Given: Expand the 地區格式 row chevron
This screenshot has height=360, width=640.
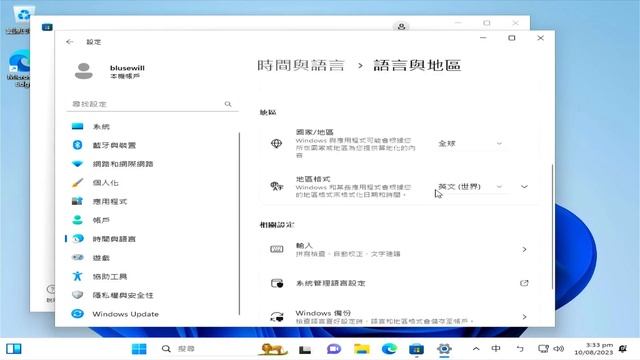Looking at the screenshot, I should pyautogui.click(x=524, y=187).
